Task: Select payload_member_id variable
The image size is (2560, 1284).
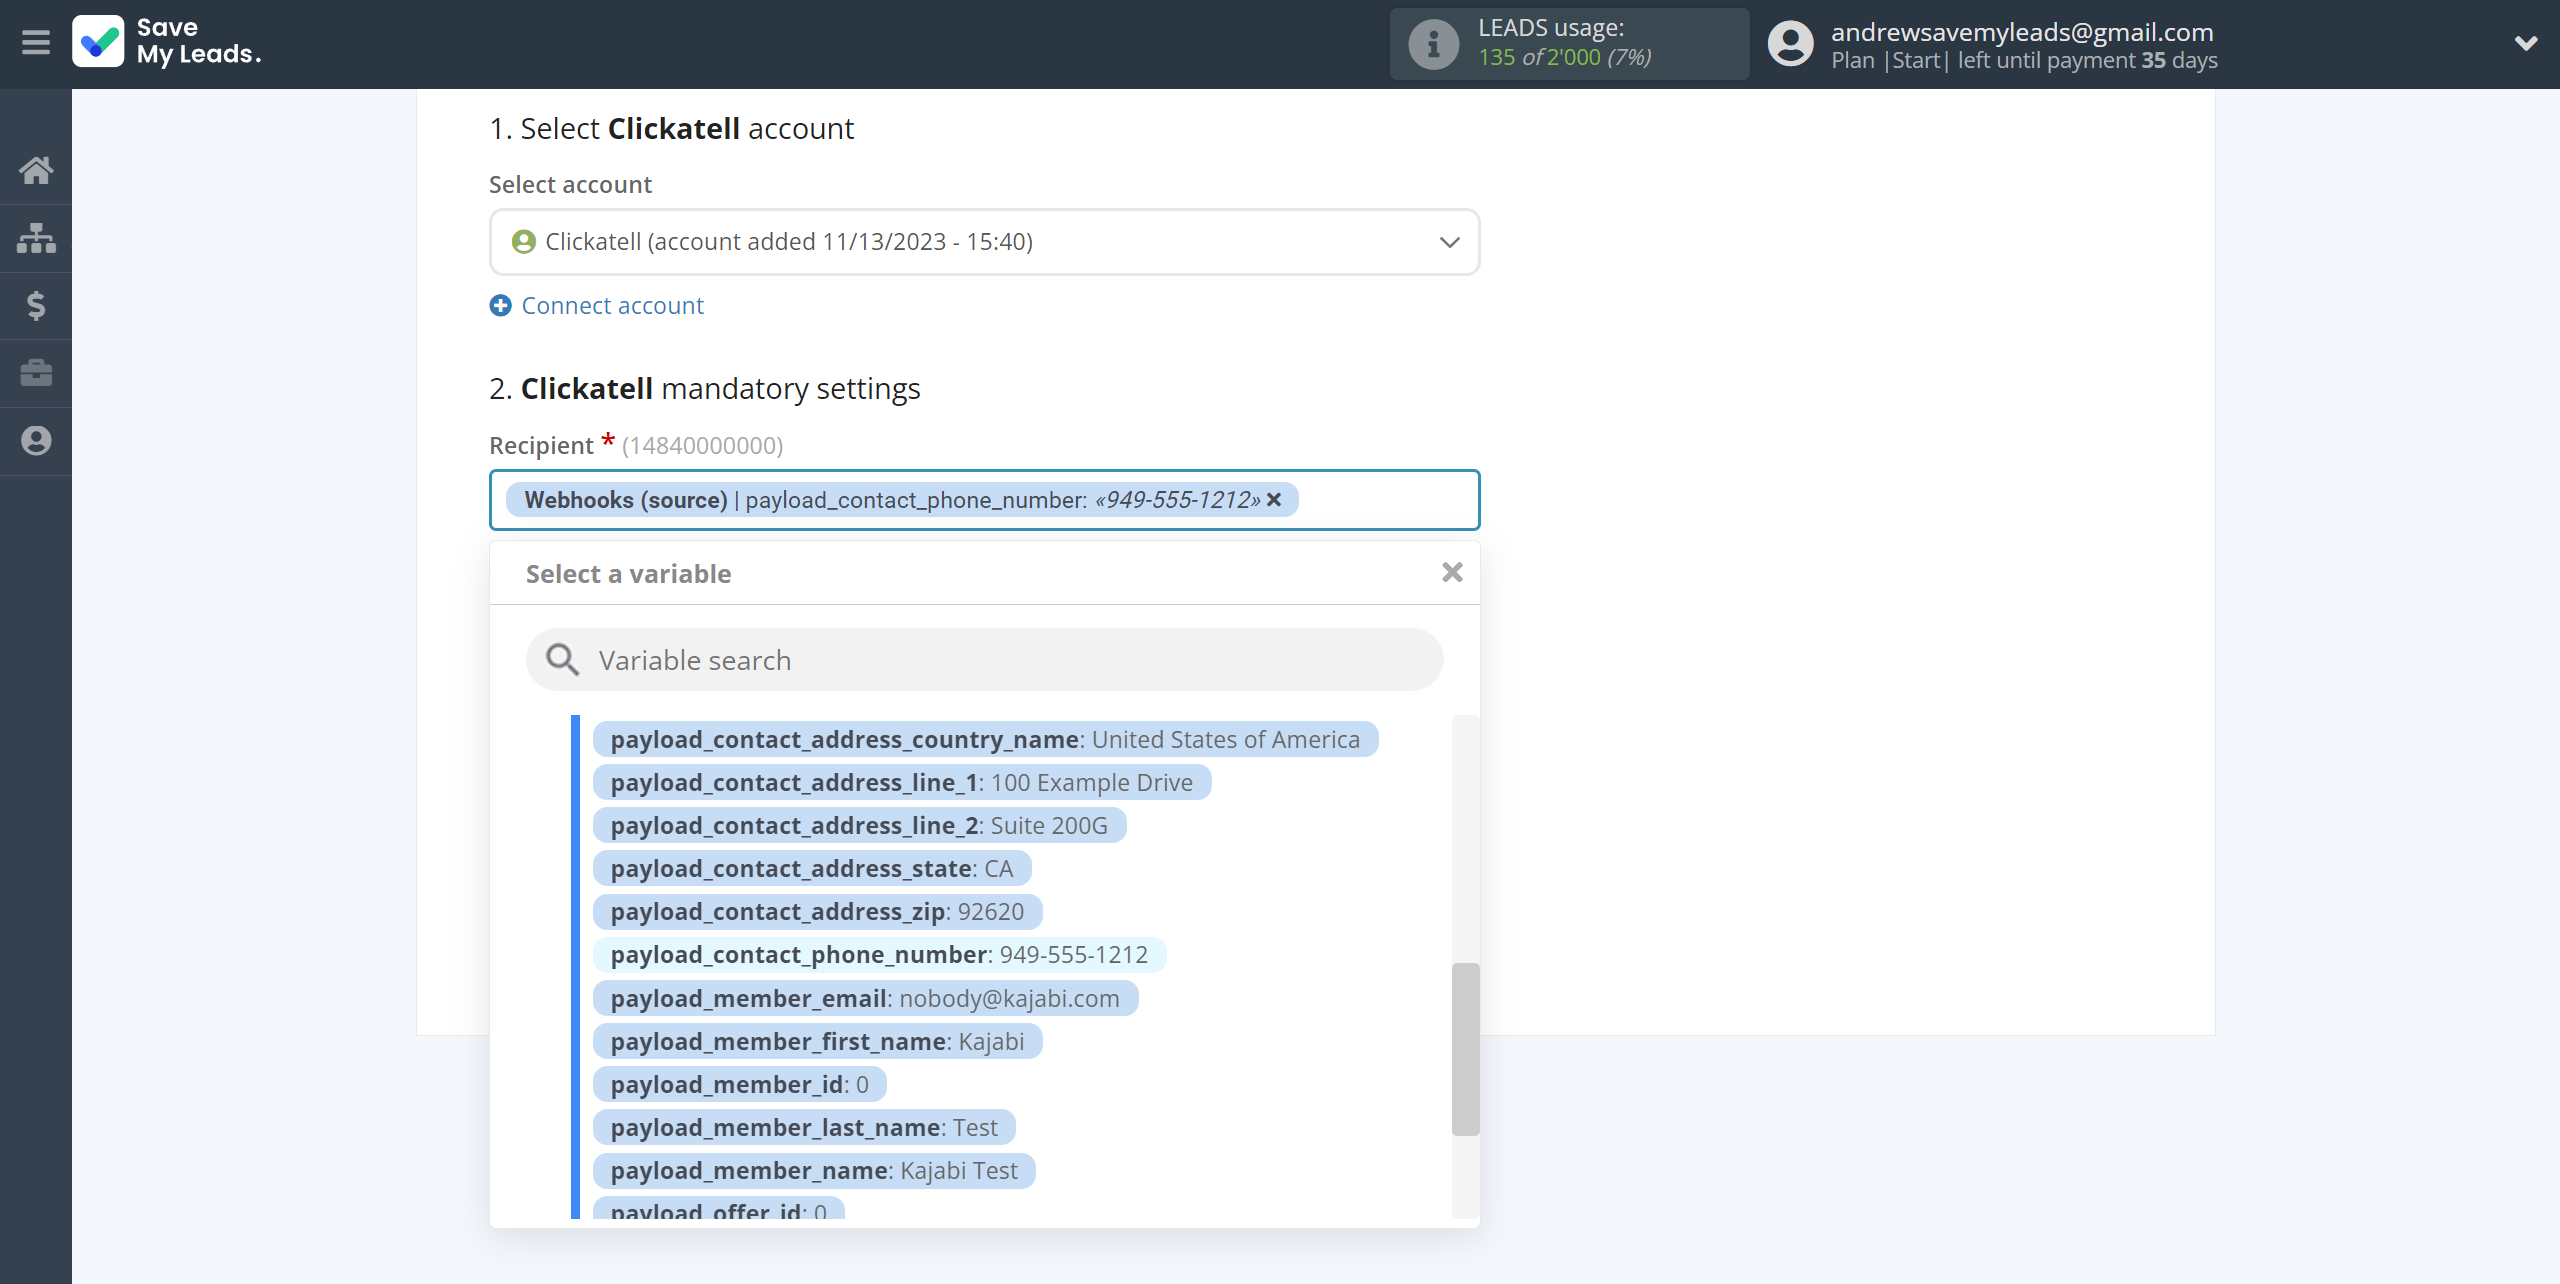Action: click(x=739, y=1084)
